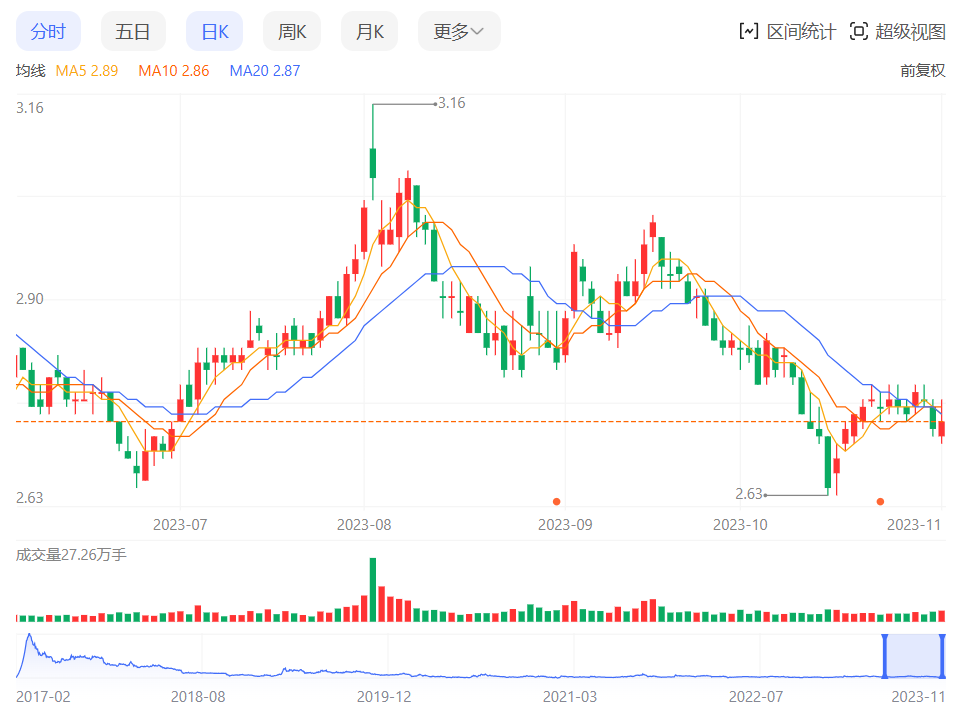Open the 区间统计 range statistics tool
Image resolution: width=967 pixels, height=710 pixels.
(787, 32)
